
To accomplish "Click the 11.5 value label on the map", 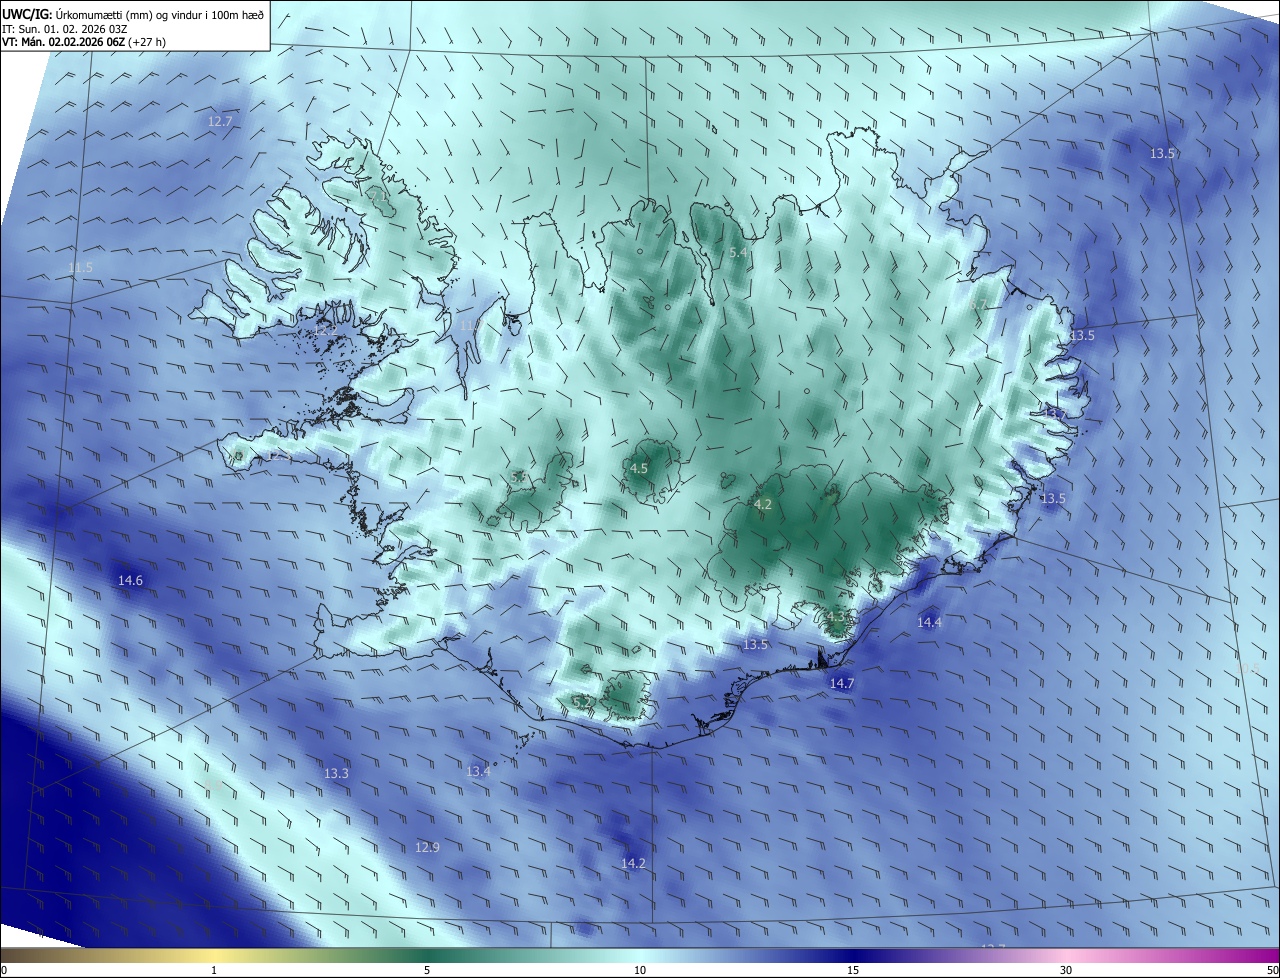I will tap(81, 267).
